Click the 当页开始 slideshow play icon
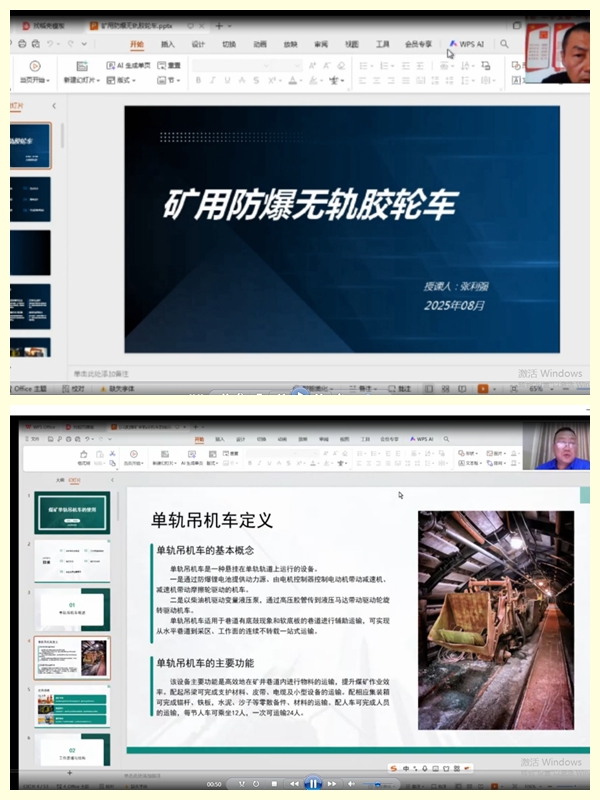Image resolution: width=600 pixels, height=800 pixels. (34, 66)
